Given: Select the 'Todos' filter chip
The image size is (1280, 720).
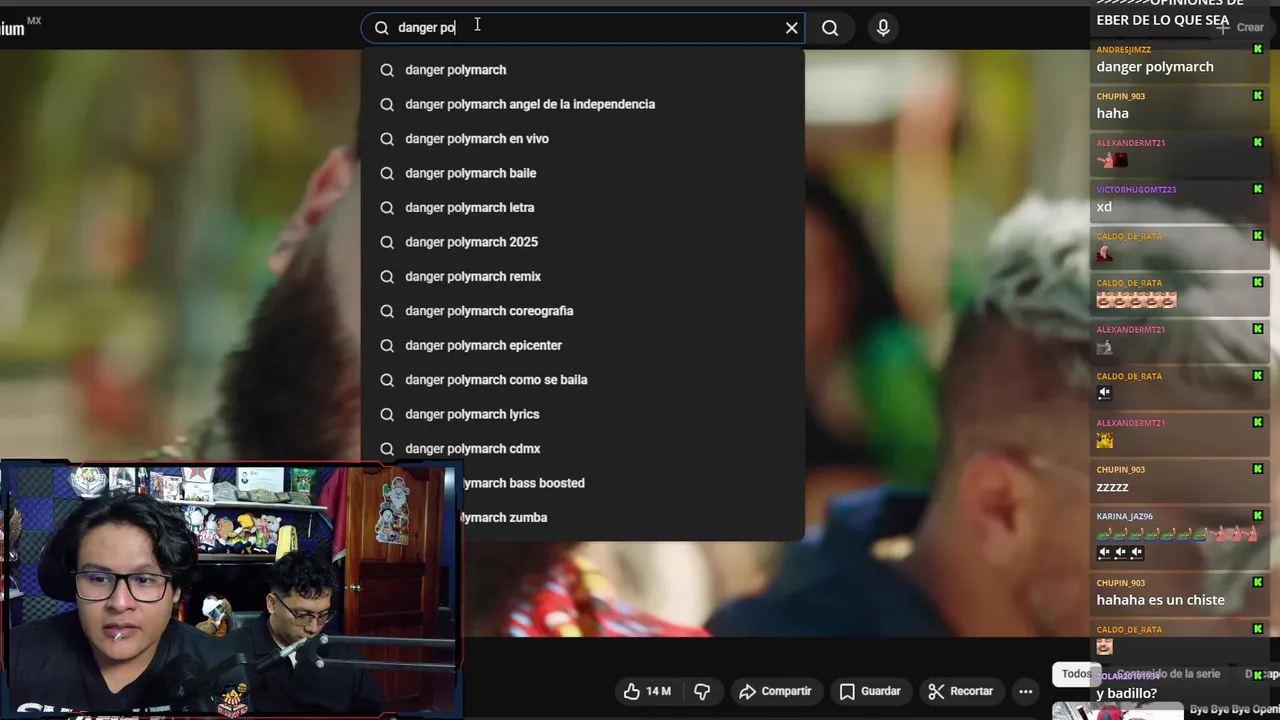Looking at the screenshot, I should point(1076,674).
